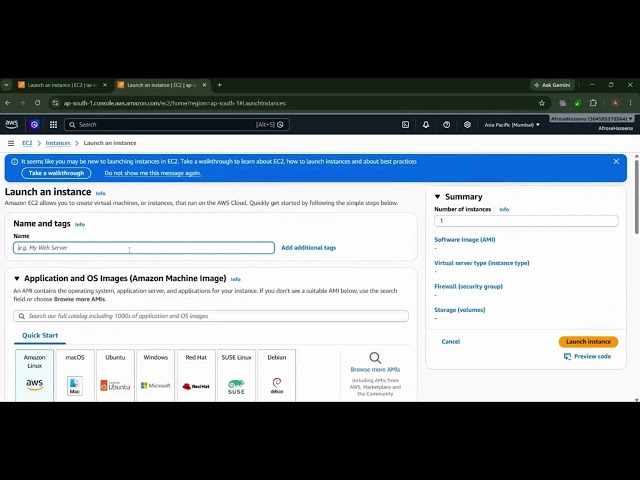
Task: Open the Asia Pacific (Mumbai) region dropdown
Action: 512,125
